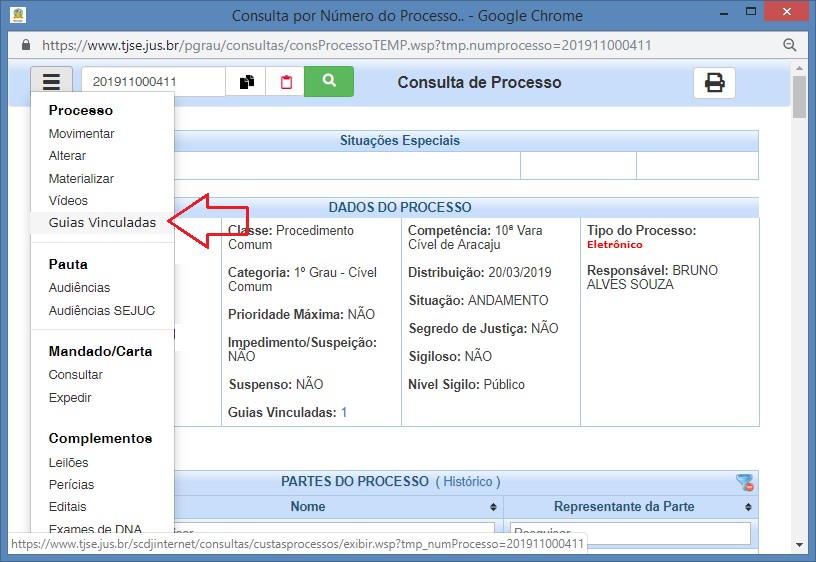The height and width of the screenshot is (562, 816).
Task: Click the scrollbar down arrow
Action: click(799, 545)
